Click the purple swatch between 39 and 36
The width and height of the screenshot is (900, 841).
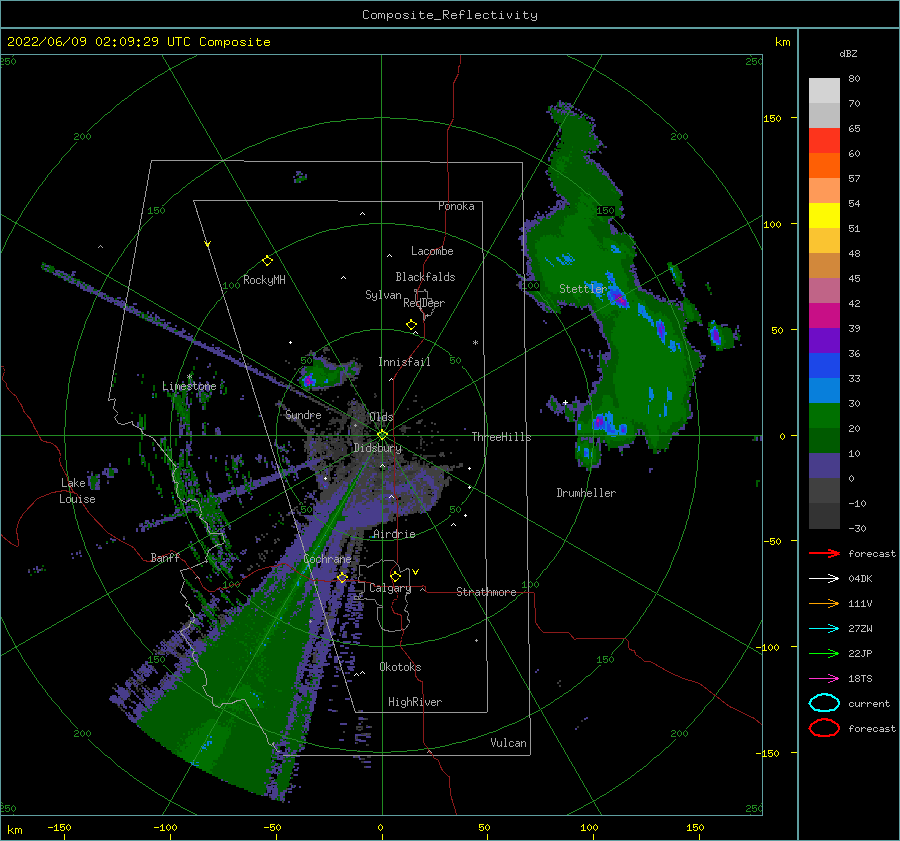click(x=824, y=340)
